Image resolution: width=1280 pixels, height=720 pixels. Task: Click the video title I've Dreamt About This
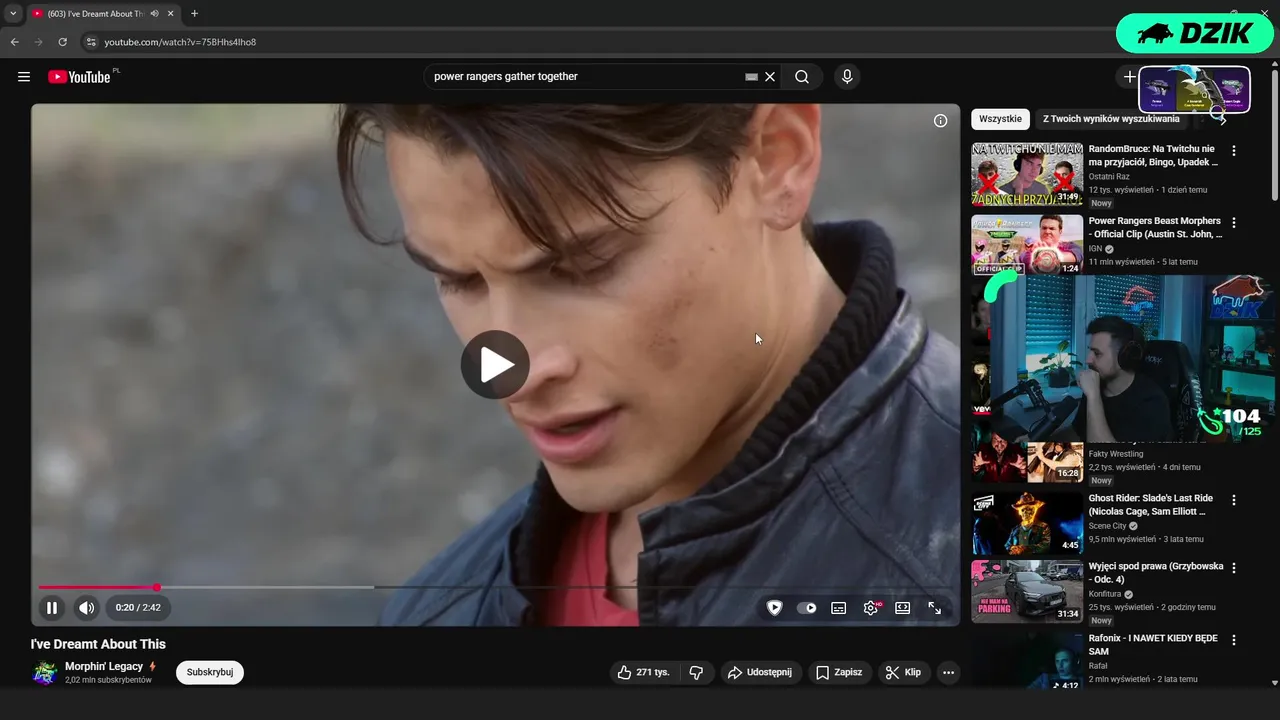tap(98, 644)
